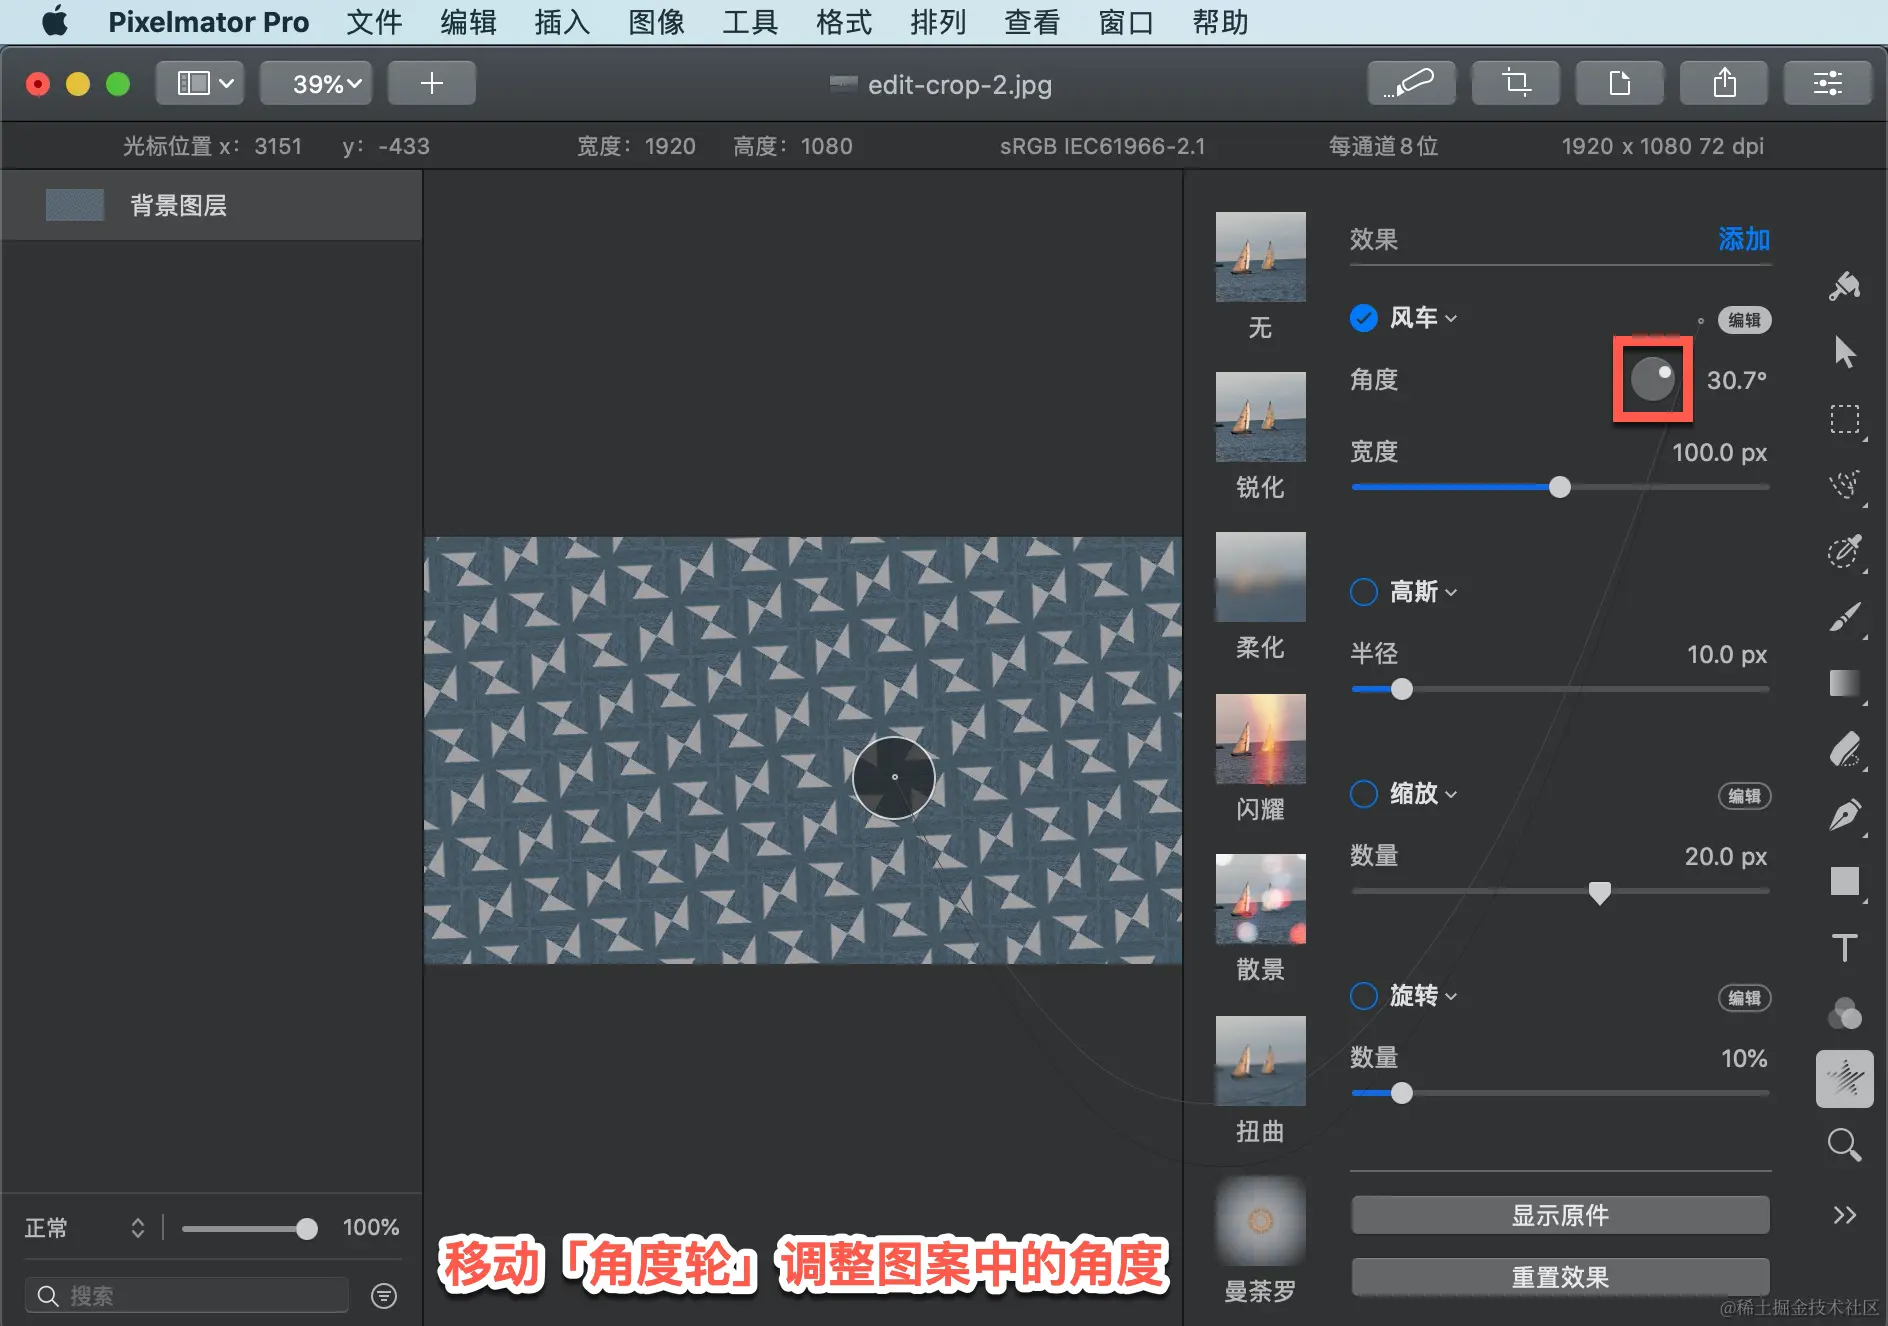1888x1326 pixels.
Task: Click the 宽度 slider handle
Action: 1560,487
